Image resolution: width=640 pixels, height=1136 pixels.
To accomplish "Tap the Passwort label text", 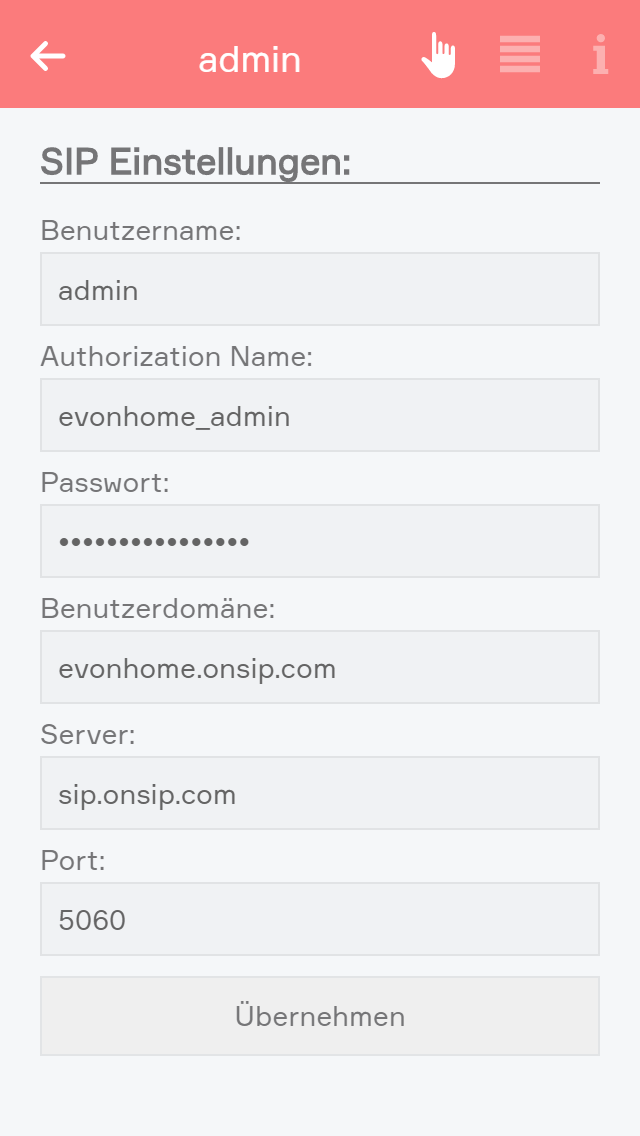I will (x=105, y=483).
